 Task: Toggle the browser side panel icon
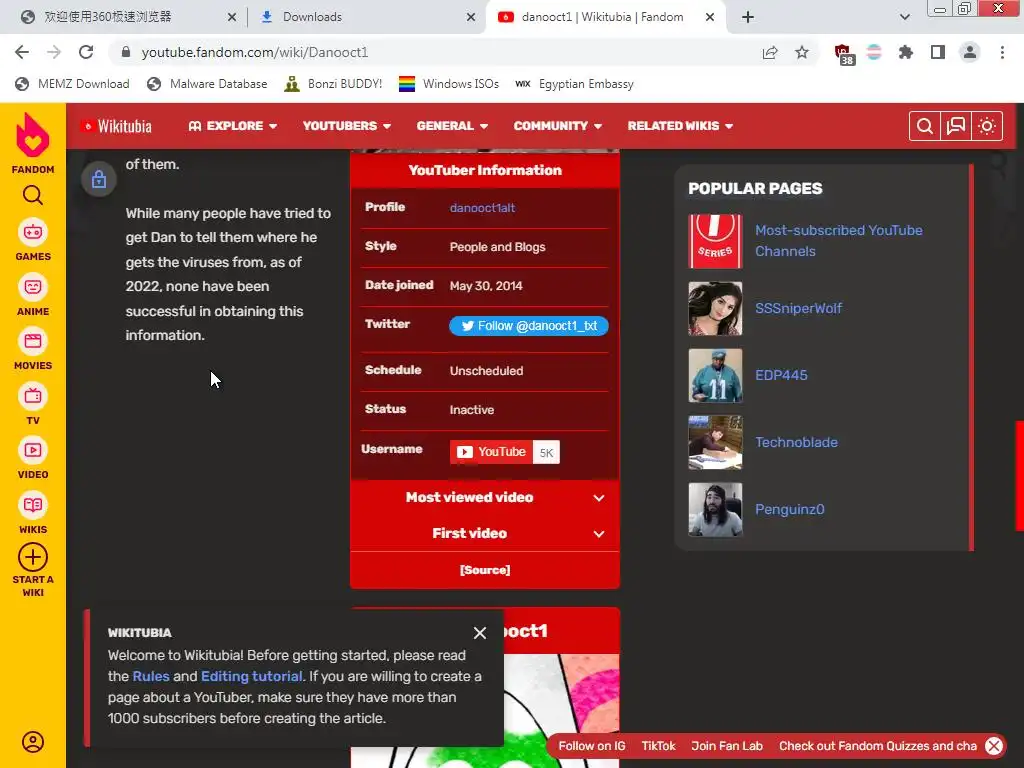coord(938,52)
